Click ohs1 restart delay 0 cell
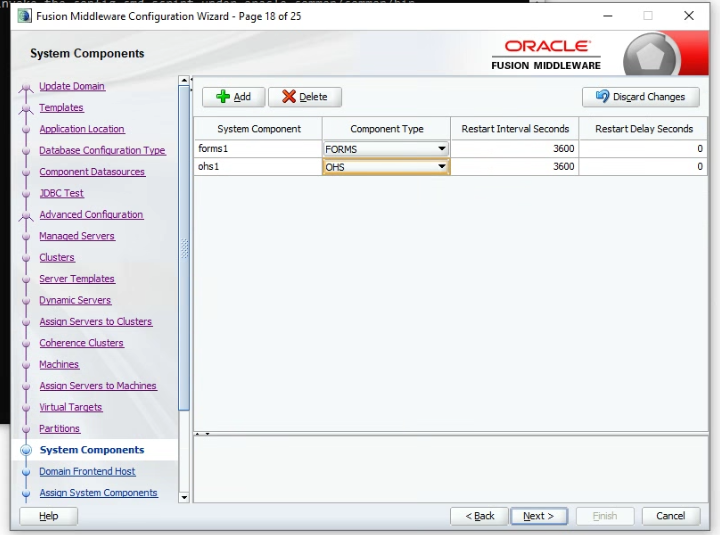Screen dimensions: 720x535 643,166
